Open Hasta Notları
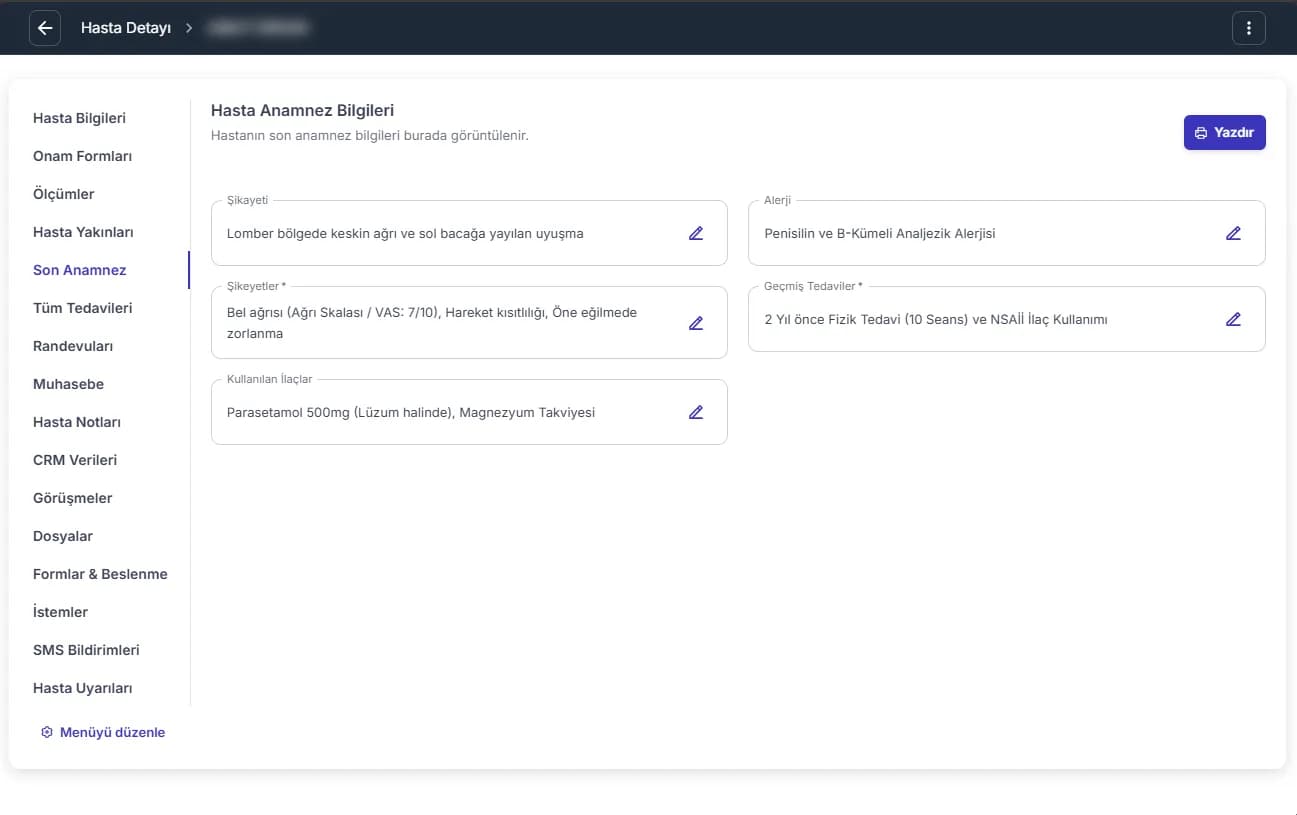Viewport: 1297px width, 815px height. point(77,422)
